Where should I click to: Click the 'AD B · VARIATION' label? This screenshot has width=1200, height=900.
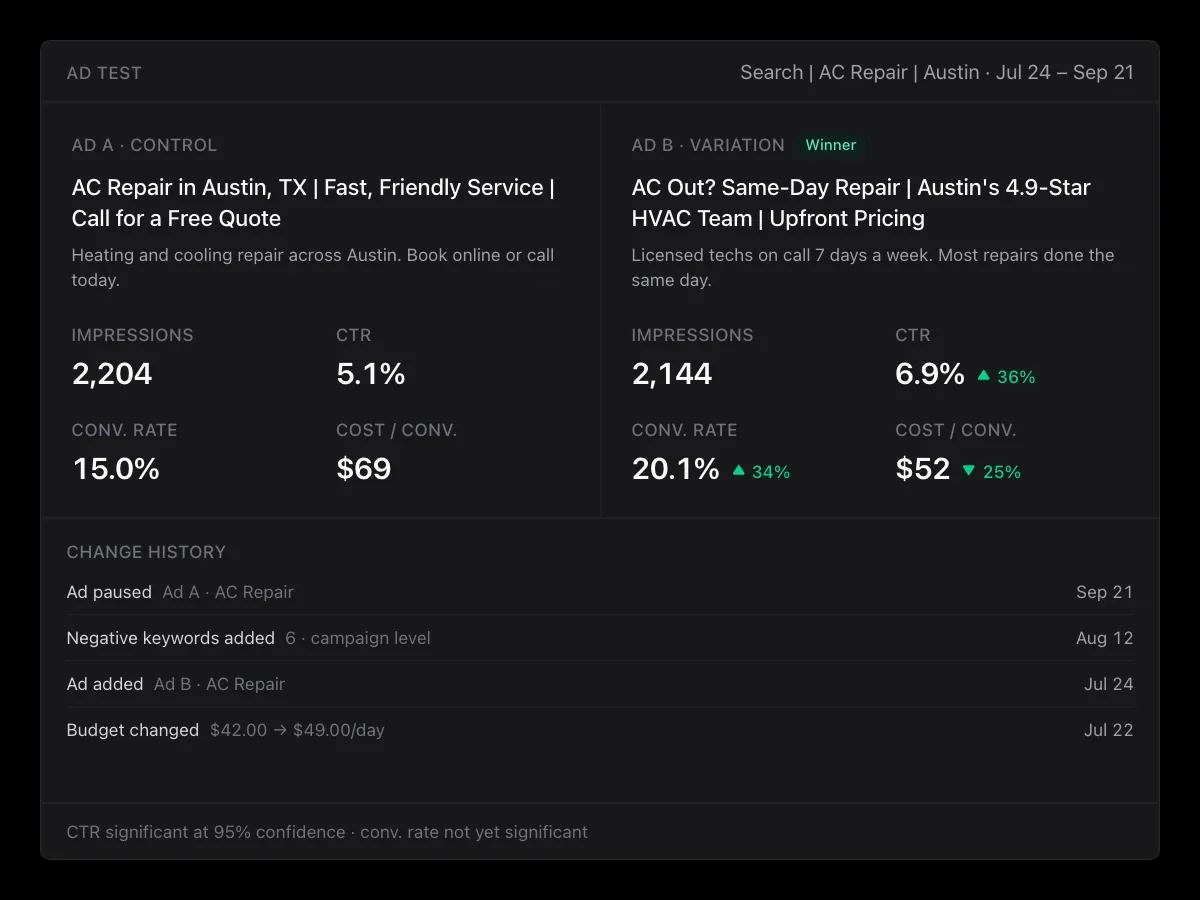pos(708,145)
